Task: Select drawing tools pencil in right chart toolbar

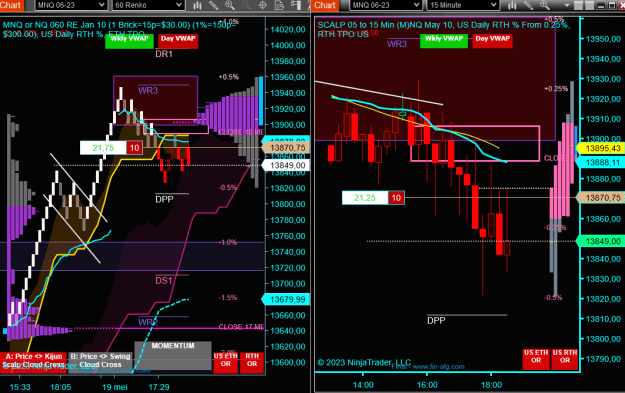Action: 529,5
